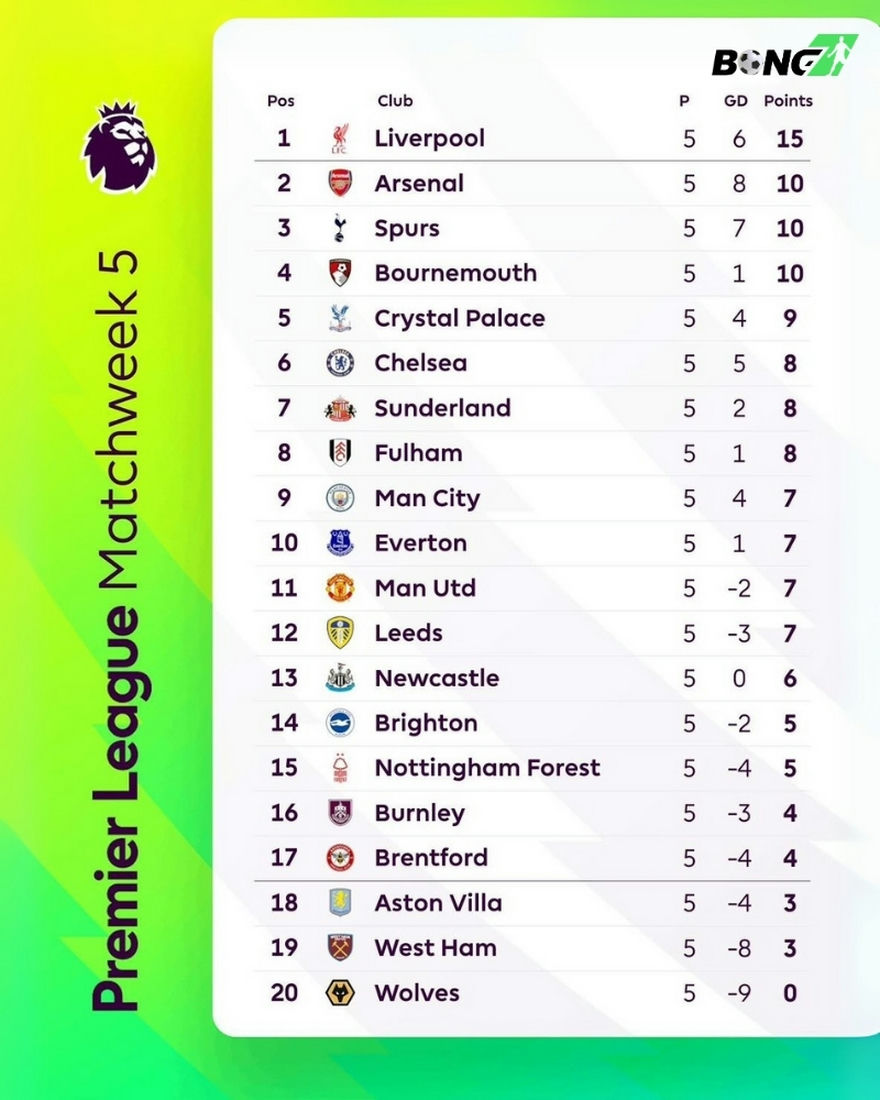
Task: Click the Club column header
Action: pos(395,101)
